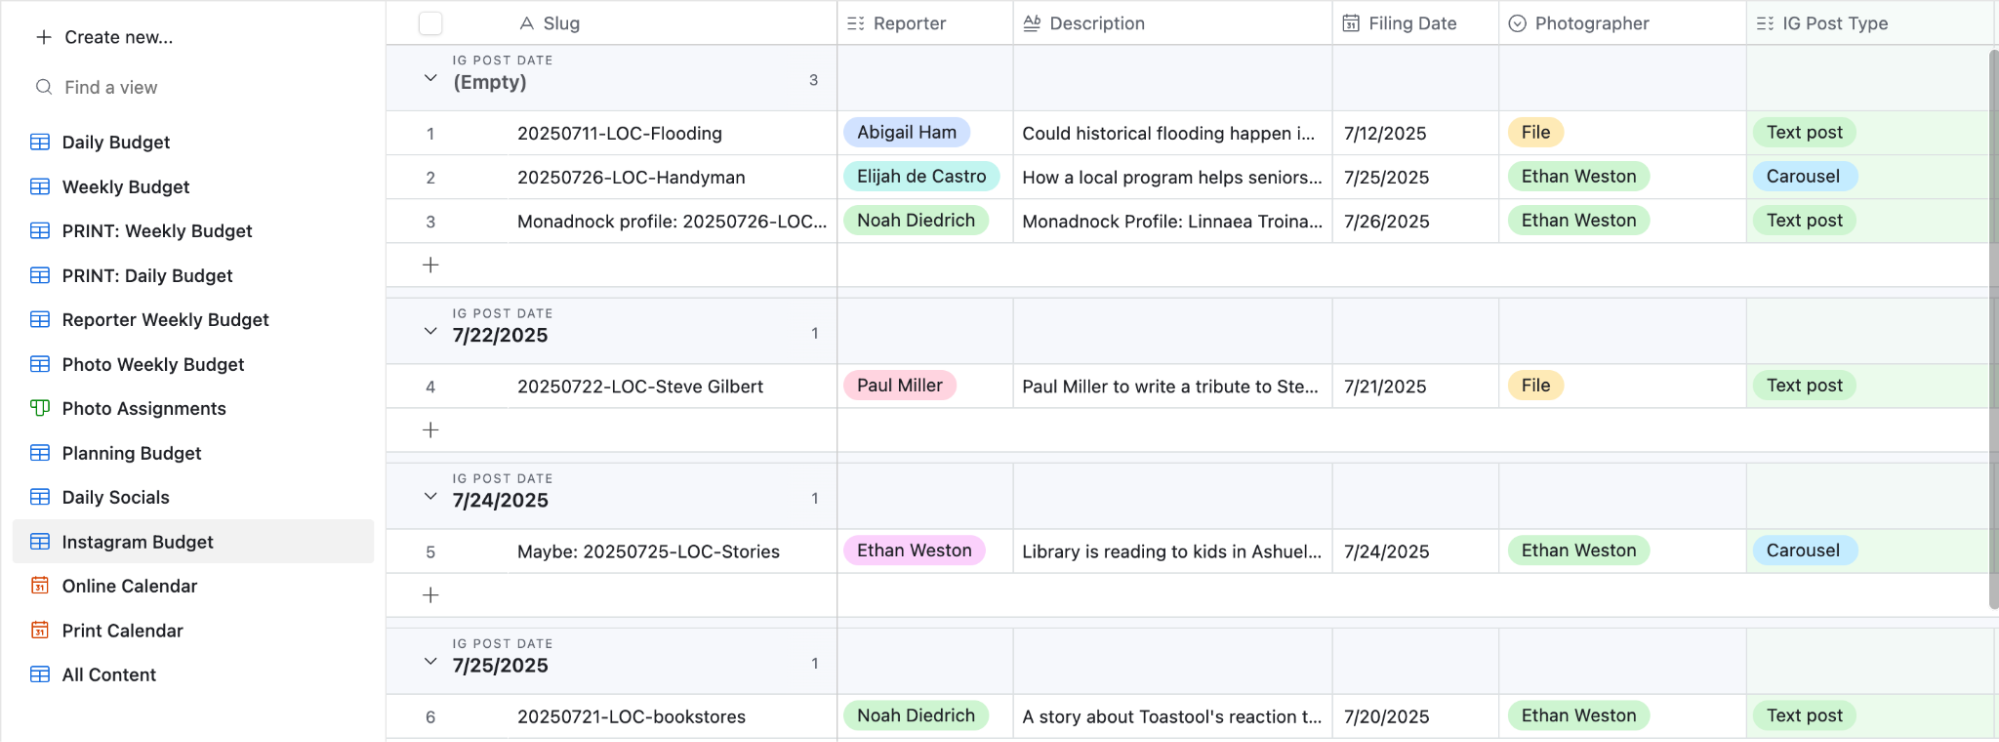Collapse the 7/22/2025 group
This screenshot has height=742, width=1999.
pos(431,331)
